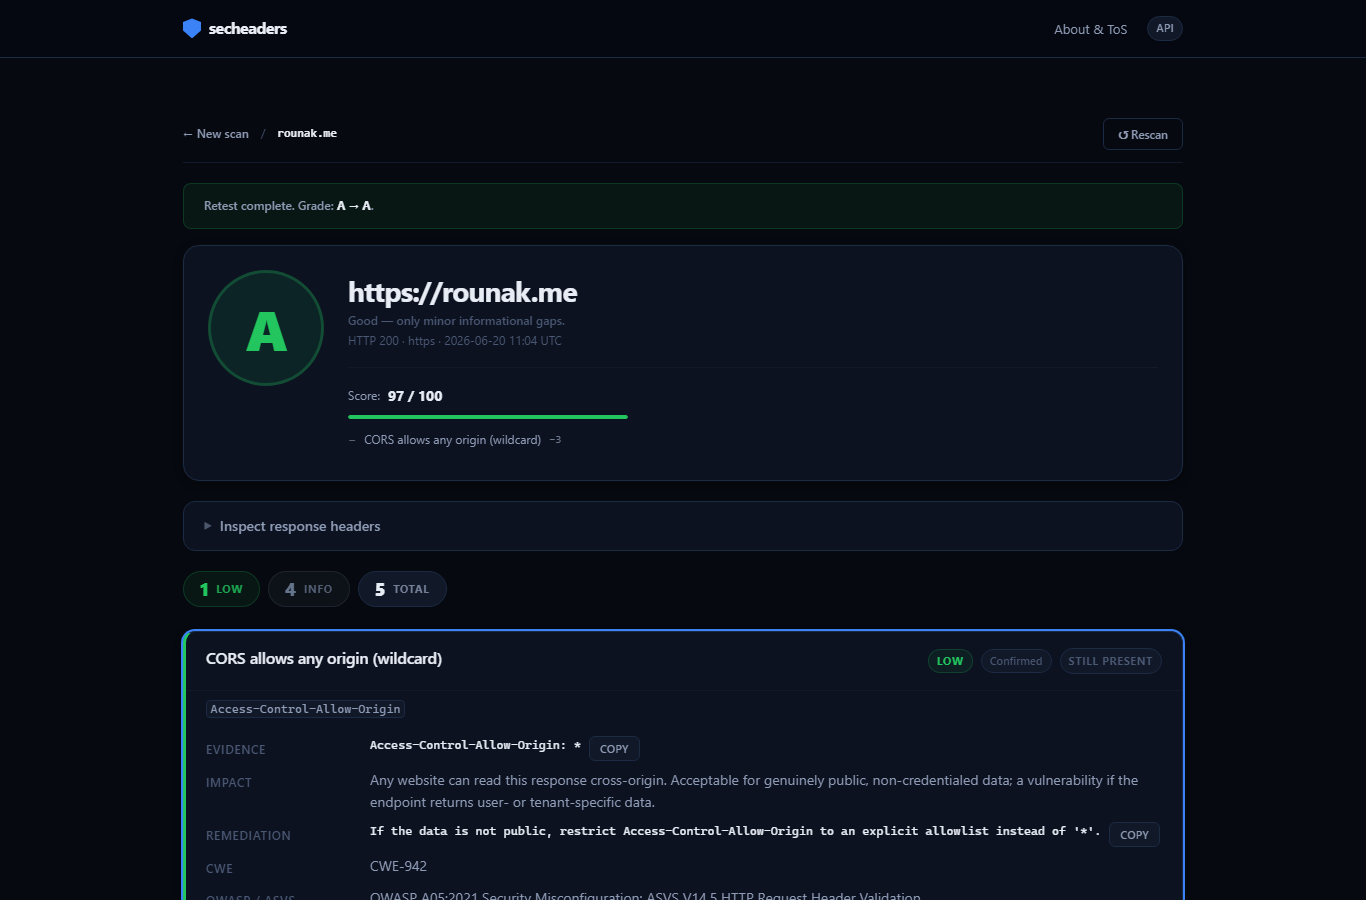
Task: Show all 5 TOTAL findings
Action: (x=402, y=589)
